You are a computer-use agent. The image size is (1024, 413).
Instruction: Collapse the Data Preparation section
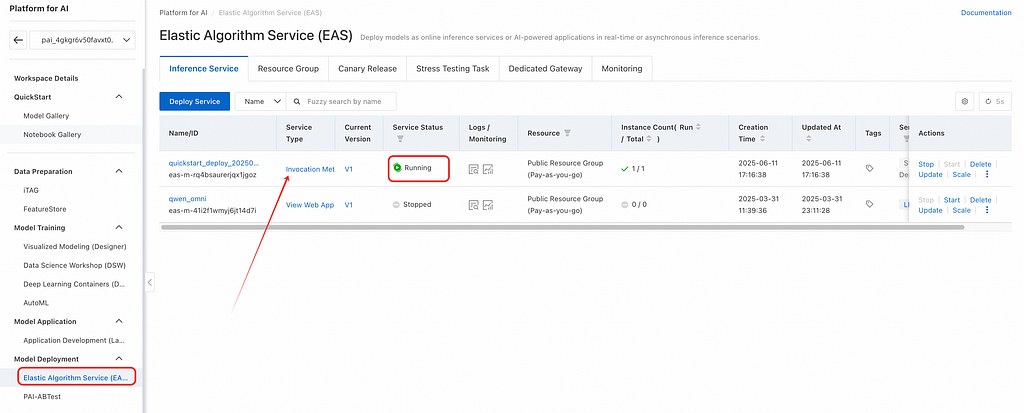coord(119,171)
